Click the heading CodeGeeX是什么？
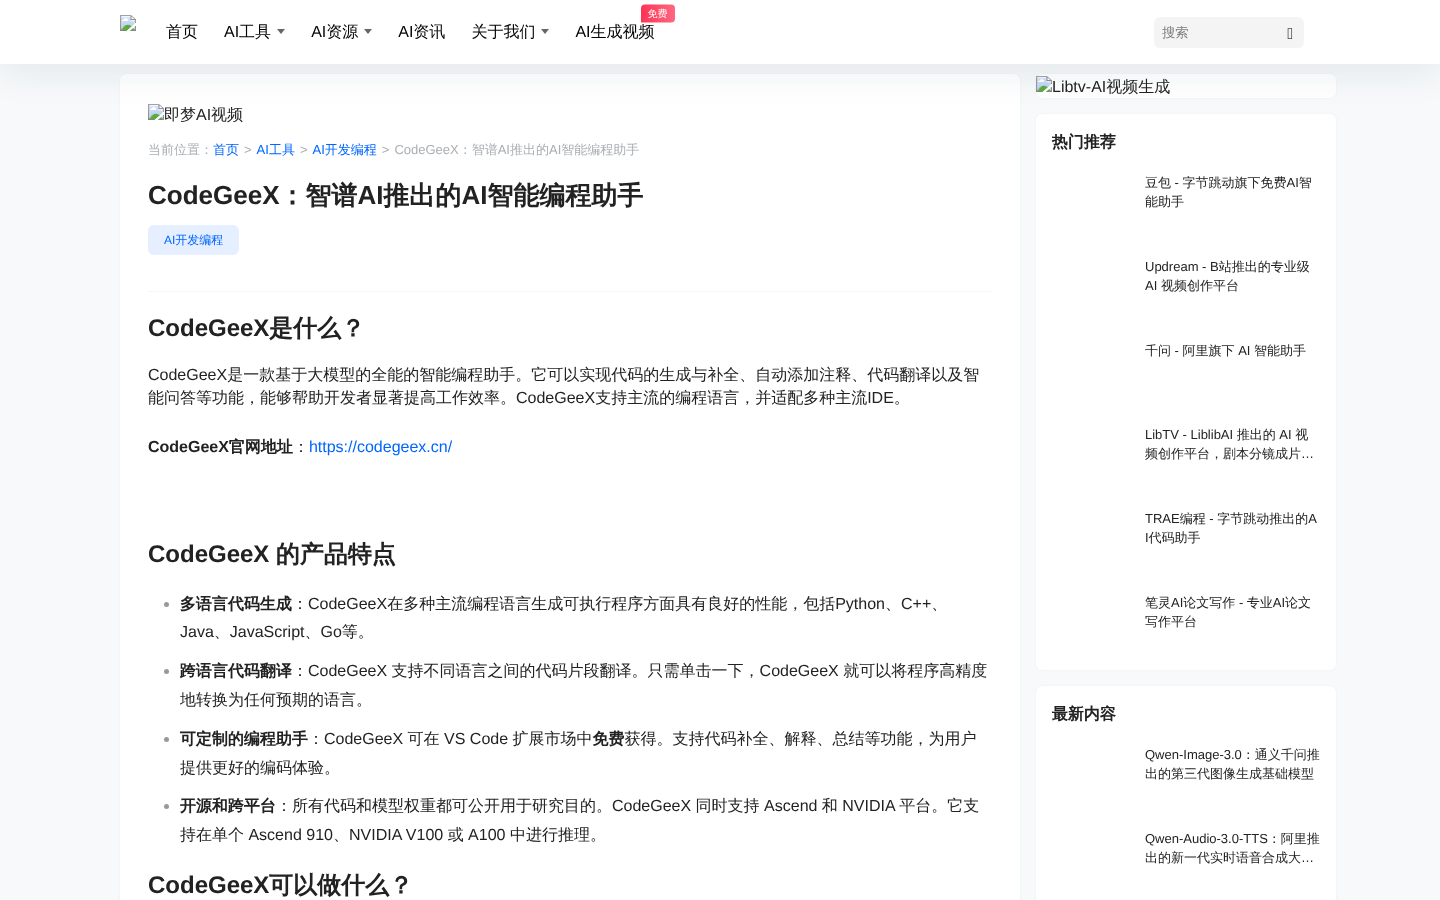The image size is (1440, 900). pos(255,328)
